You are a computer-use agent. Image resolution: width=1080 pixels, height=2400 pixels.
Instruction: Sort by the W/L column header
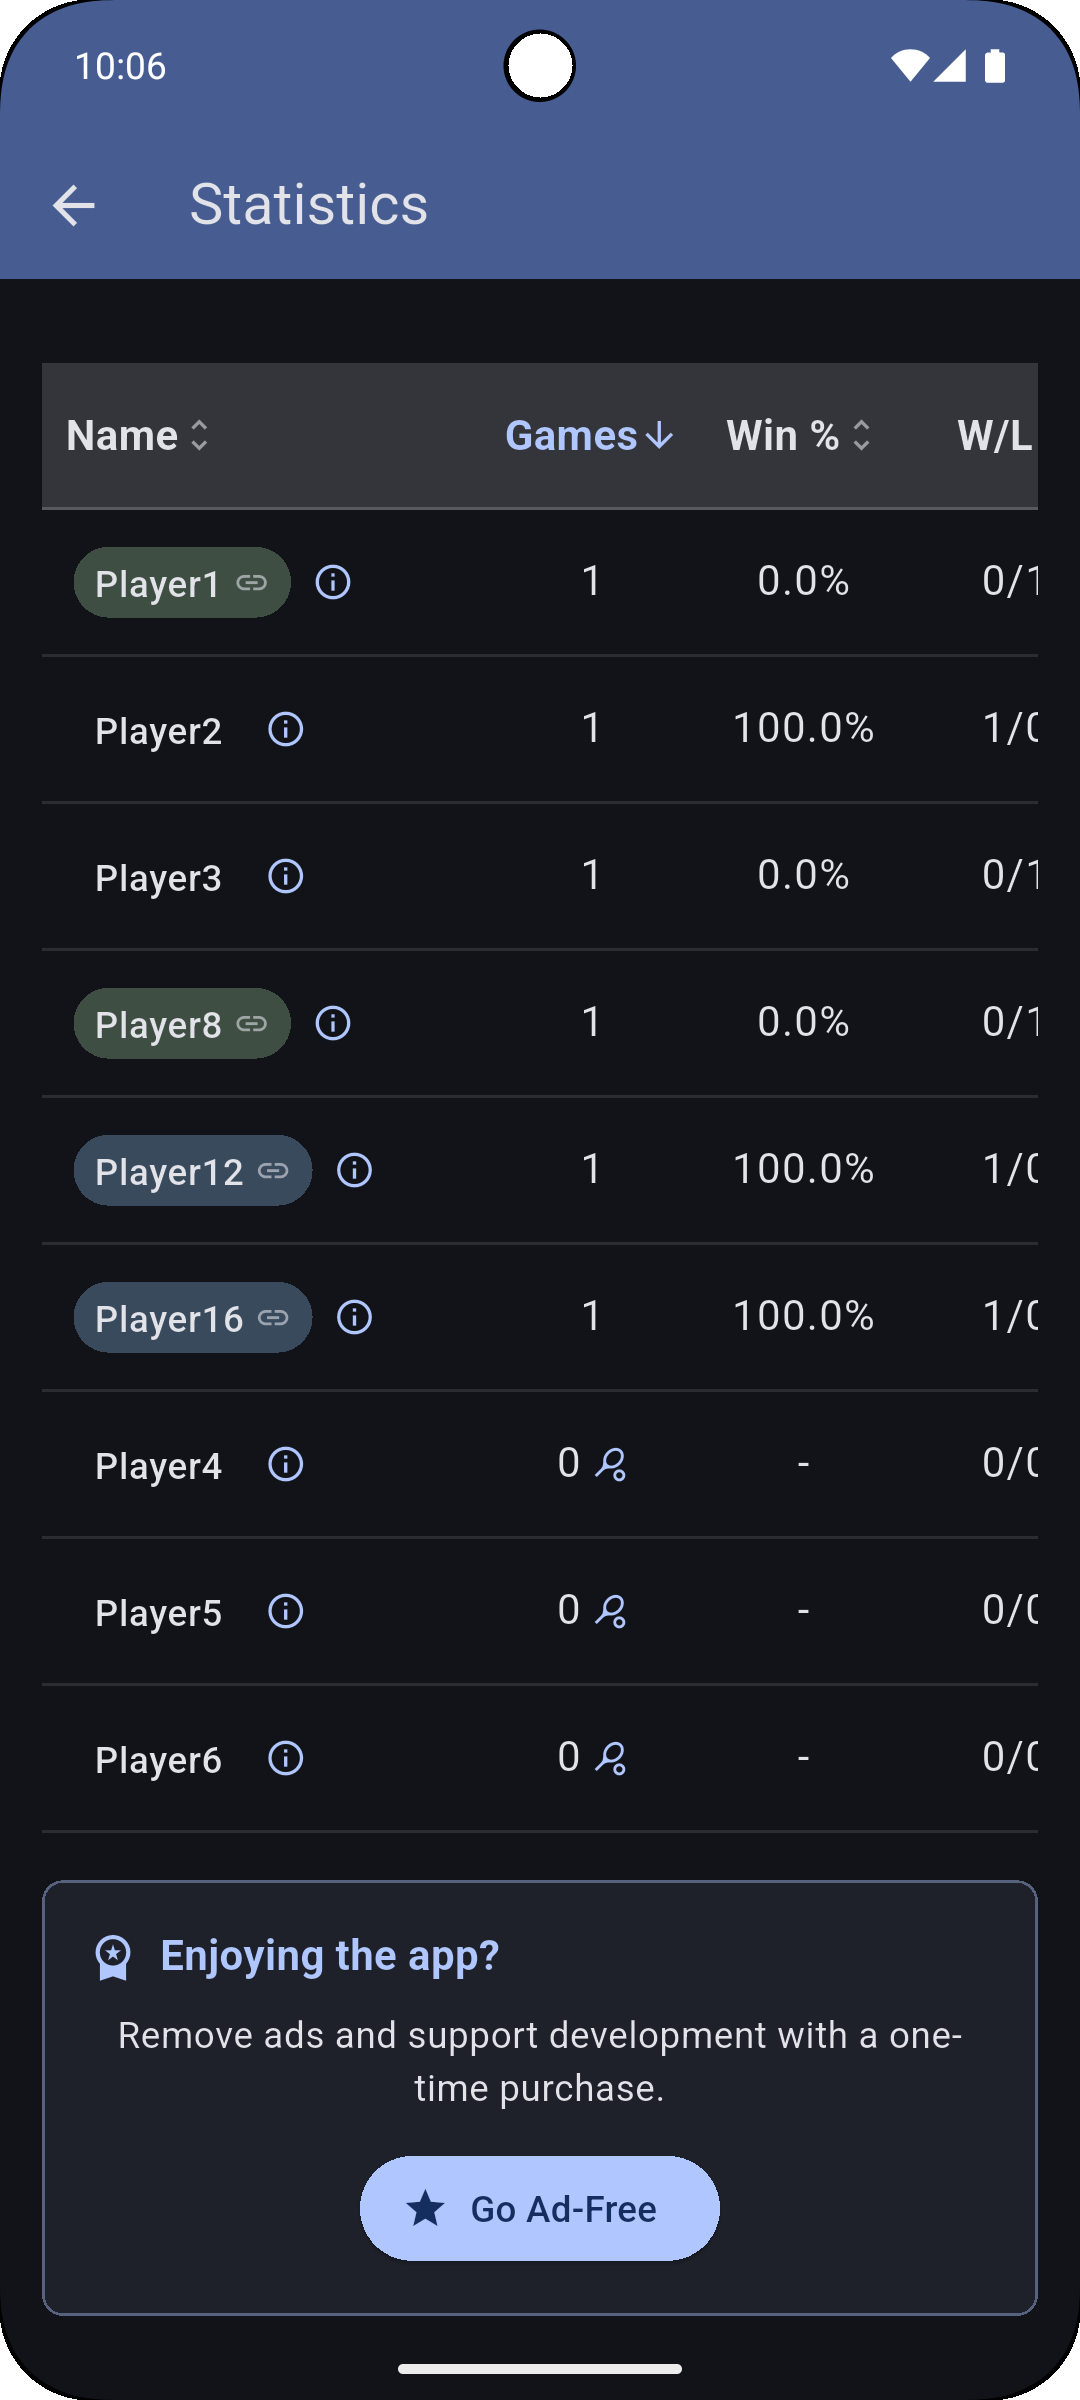[994, 436]
